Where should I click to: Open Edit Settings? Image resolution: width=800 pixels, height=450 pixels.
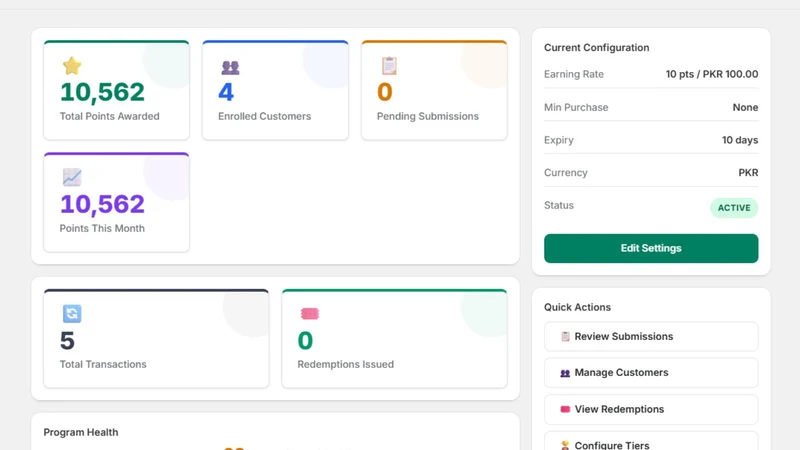(651, 248)
